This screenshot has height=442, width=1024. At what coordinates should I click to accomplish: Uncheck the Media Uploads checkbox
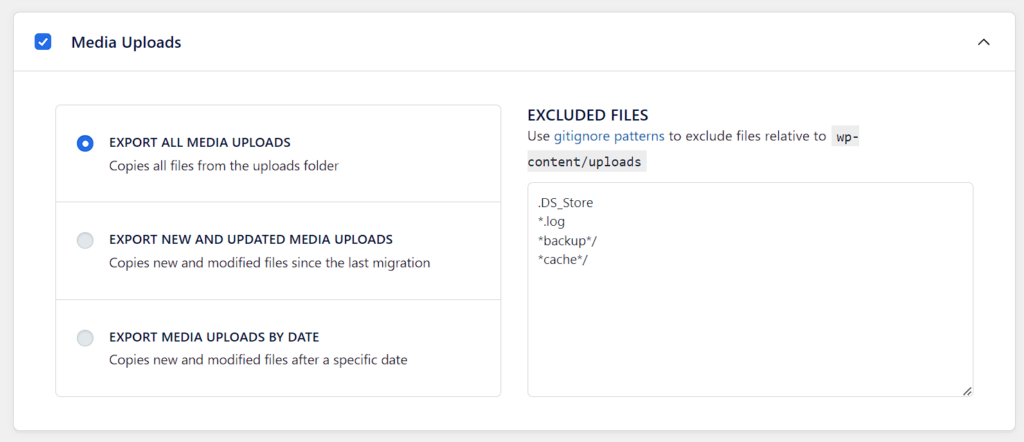tap(43, 42)
